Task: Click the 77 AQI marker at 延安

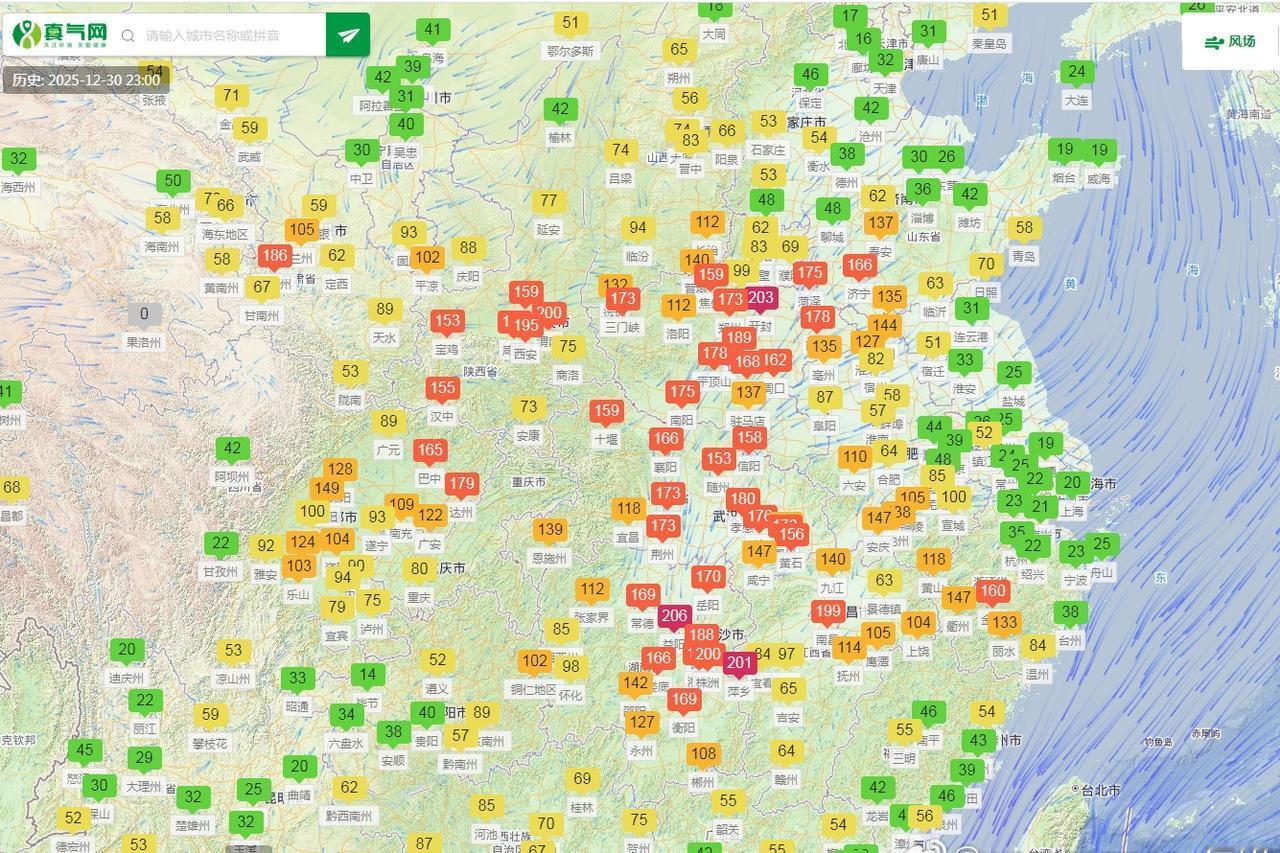Action: point(548,201)
